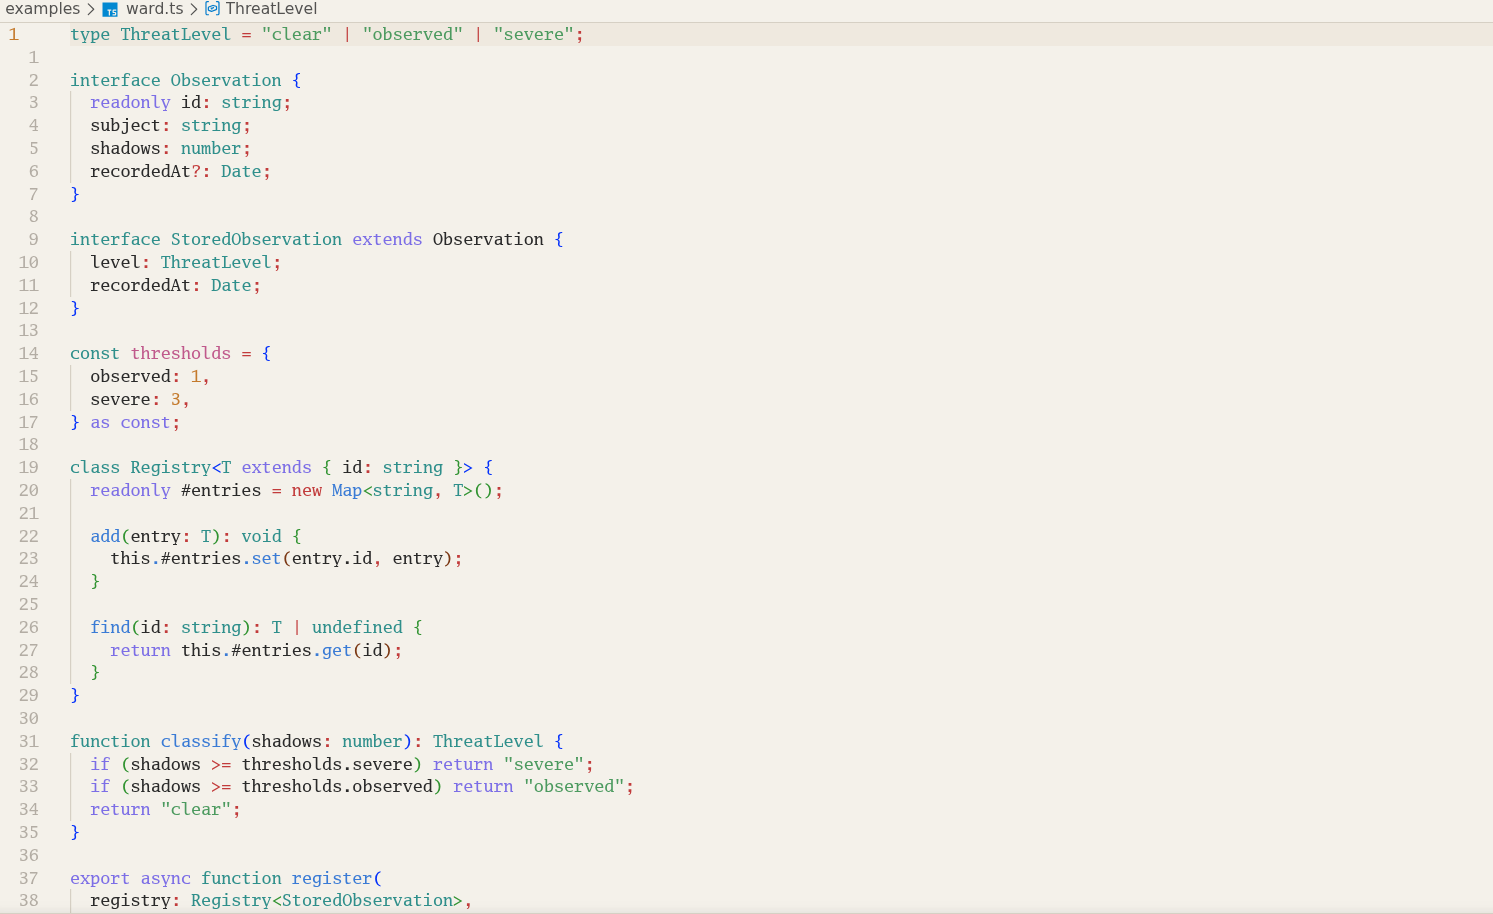Click the "void" return type on line 22
1493x914 pixels.
(261, 536)
